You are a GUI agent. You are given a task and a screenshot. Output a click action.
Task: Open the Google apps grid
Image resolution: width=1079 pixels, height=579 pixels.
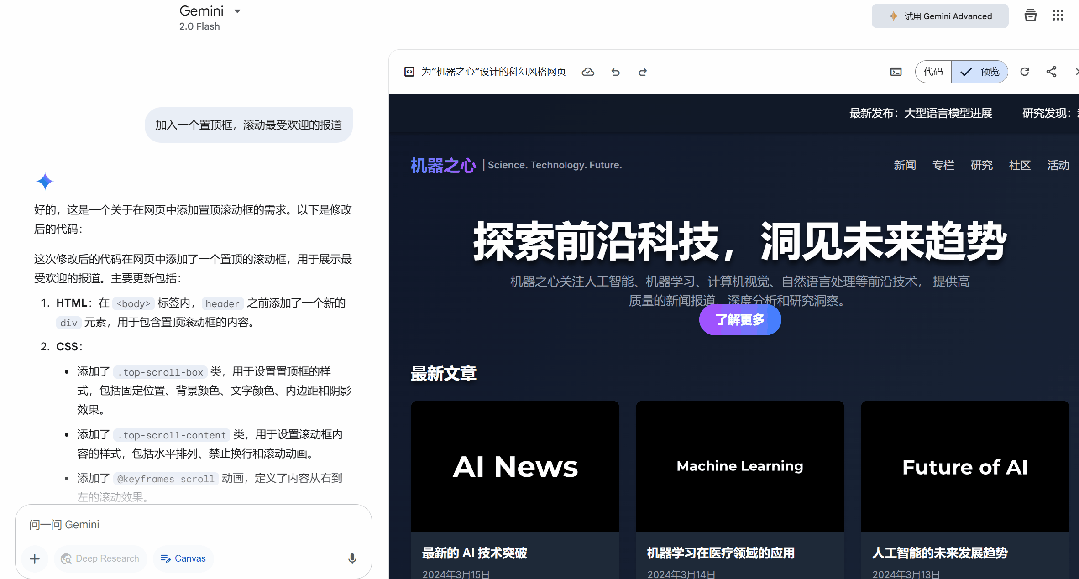pos(1058,15)
